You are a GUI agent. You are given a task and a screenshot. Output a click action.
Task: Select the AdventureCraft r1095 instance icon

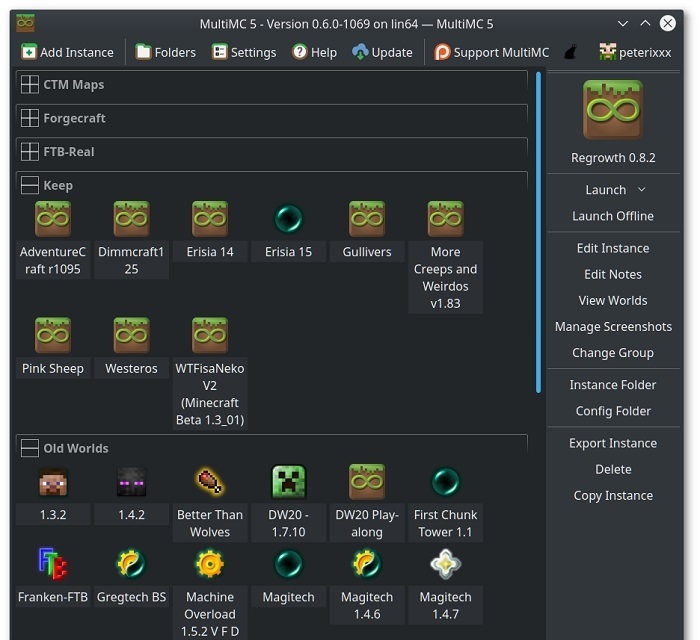pos(53,219)
